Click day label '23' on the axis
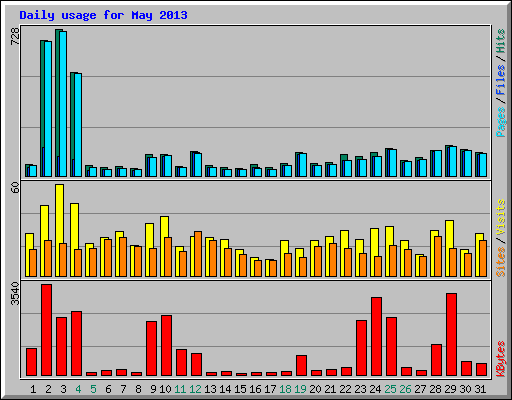The image size is (512, 400). coord(360,389)
